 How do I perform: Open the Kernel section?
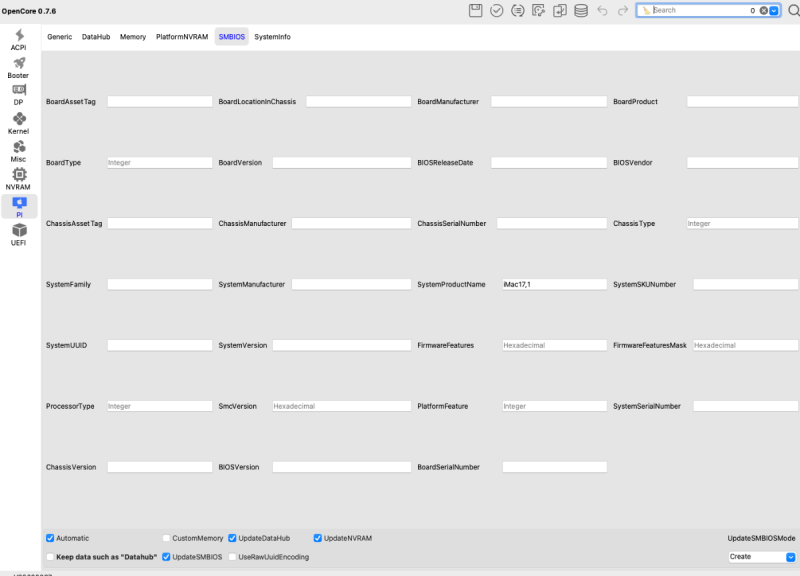point(19,123)
